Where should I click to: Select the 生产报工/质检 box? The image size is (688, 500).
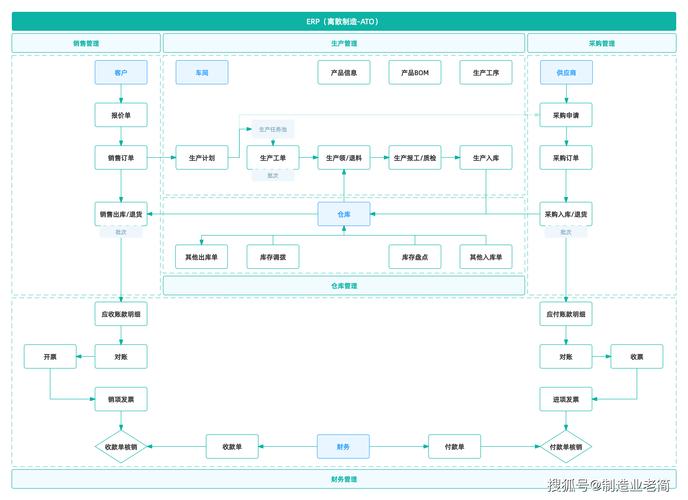(415, 157)
